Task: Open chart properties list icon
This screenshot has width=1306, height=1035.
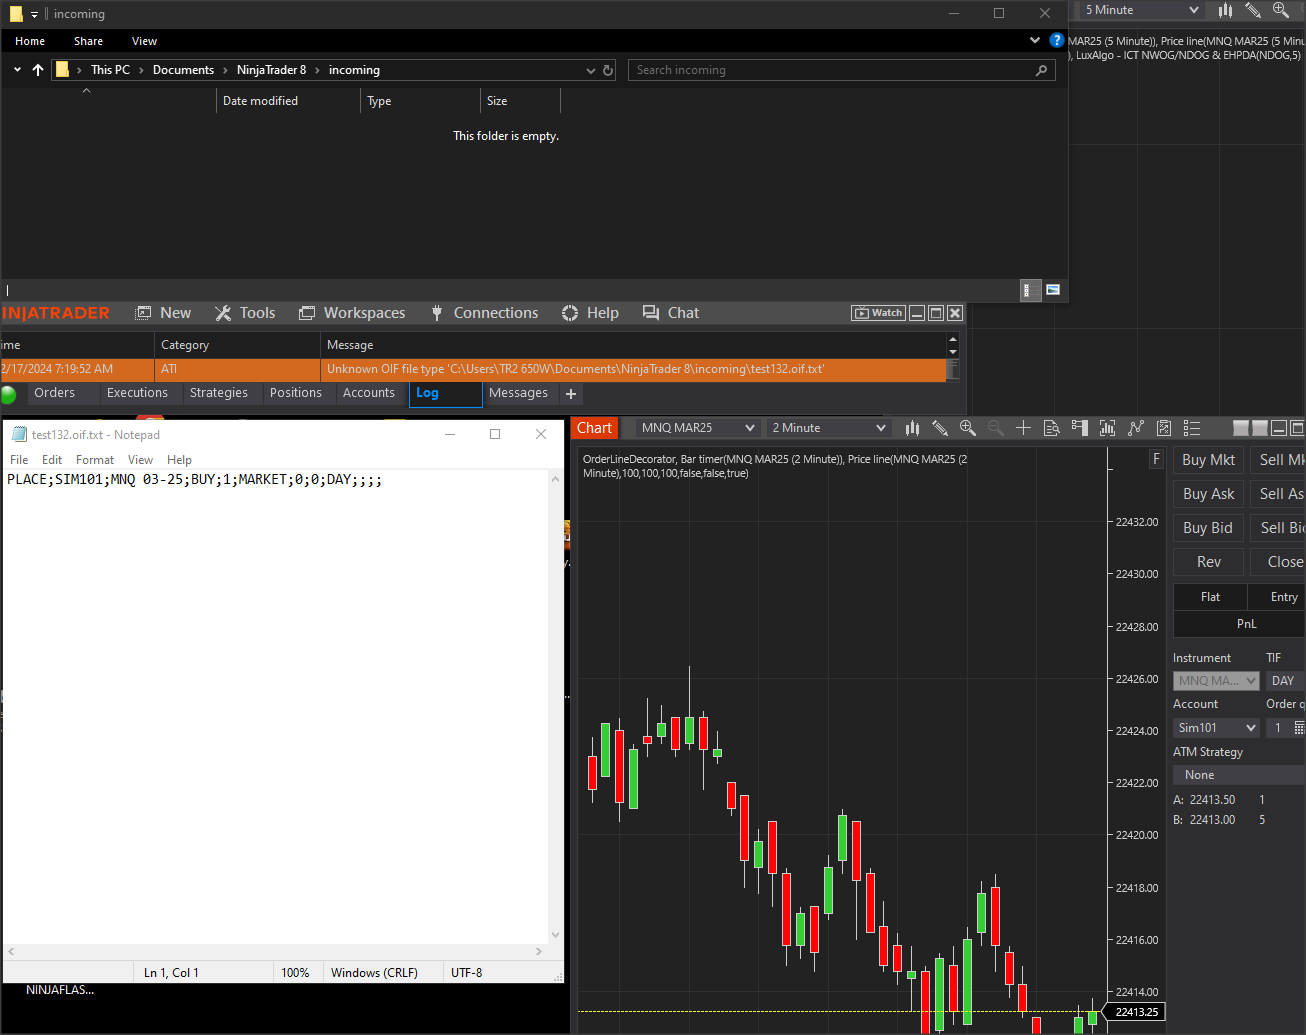Action: (x=1192, y=428)
